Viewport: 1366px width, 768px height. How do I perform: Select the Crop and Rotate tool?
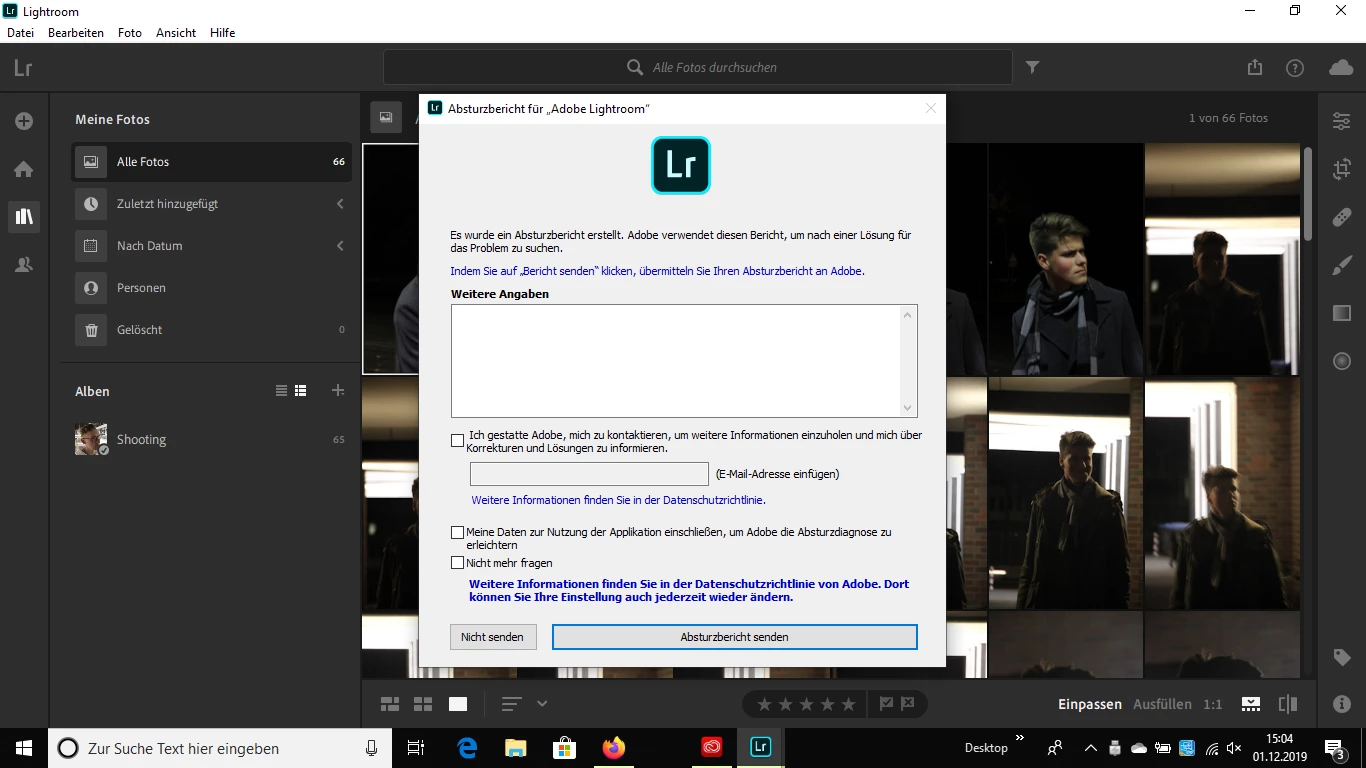[x=1342, y=169]
